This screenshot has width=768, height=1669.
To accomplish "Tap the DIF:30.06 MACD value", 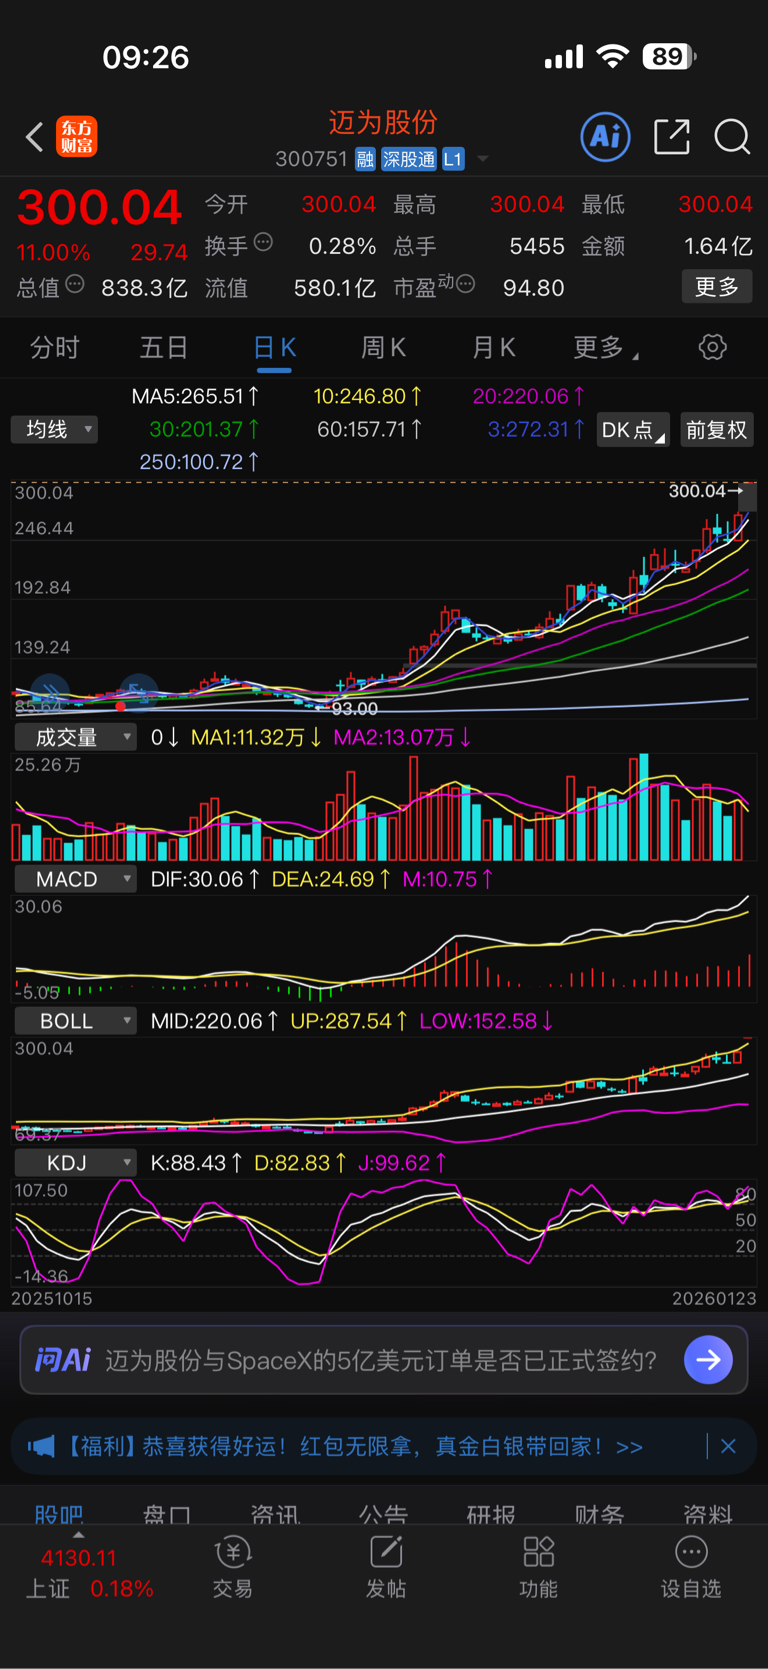I will pyautogui.click(x=205, y=879).
